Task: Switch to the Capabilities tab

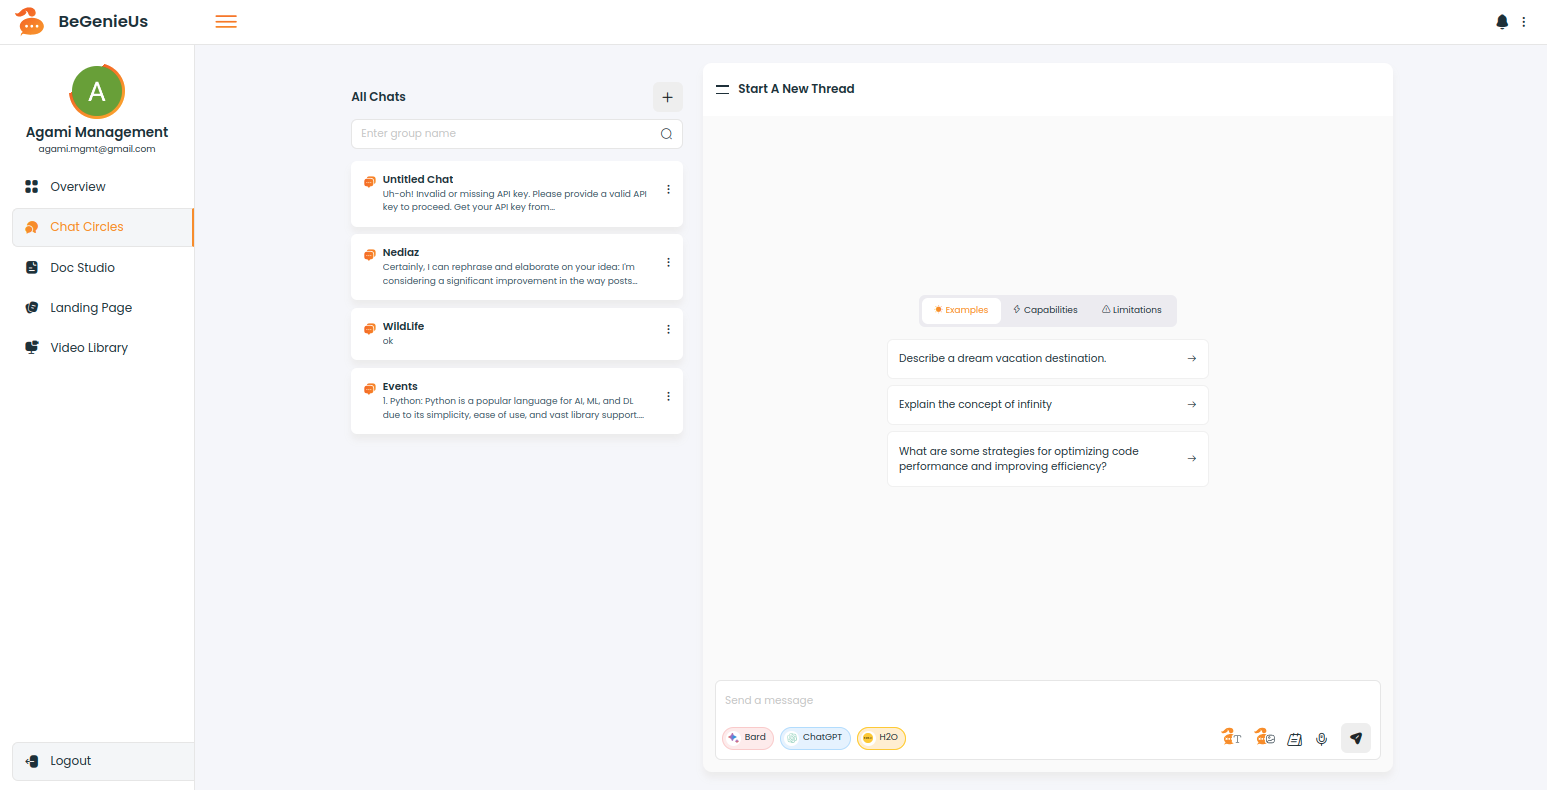Action: (x=1045, y=310)
